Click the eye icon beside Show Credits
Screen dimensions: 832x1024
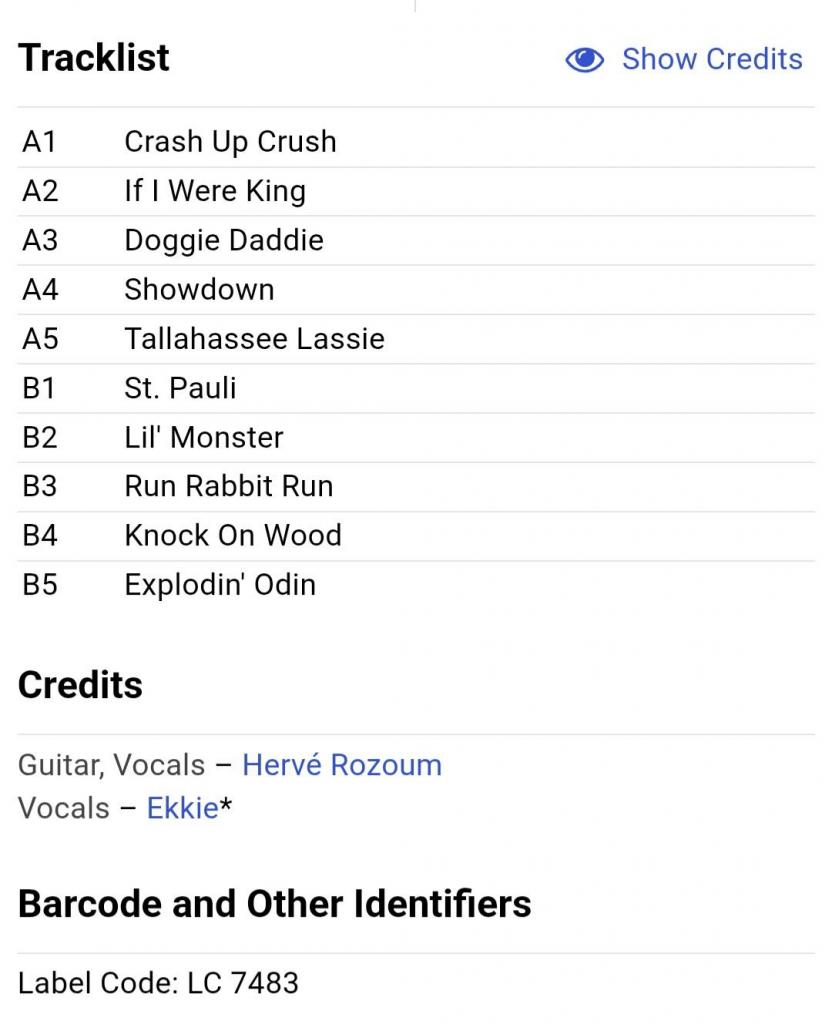click(585, 60)
